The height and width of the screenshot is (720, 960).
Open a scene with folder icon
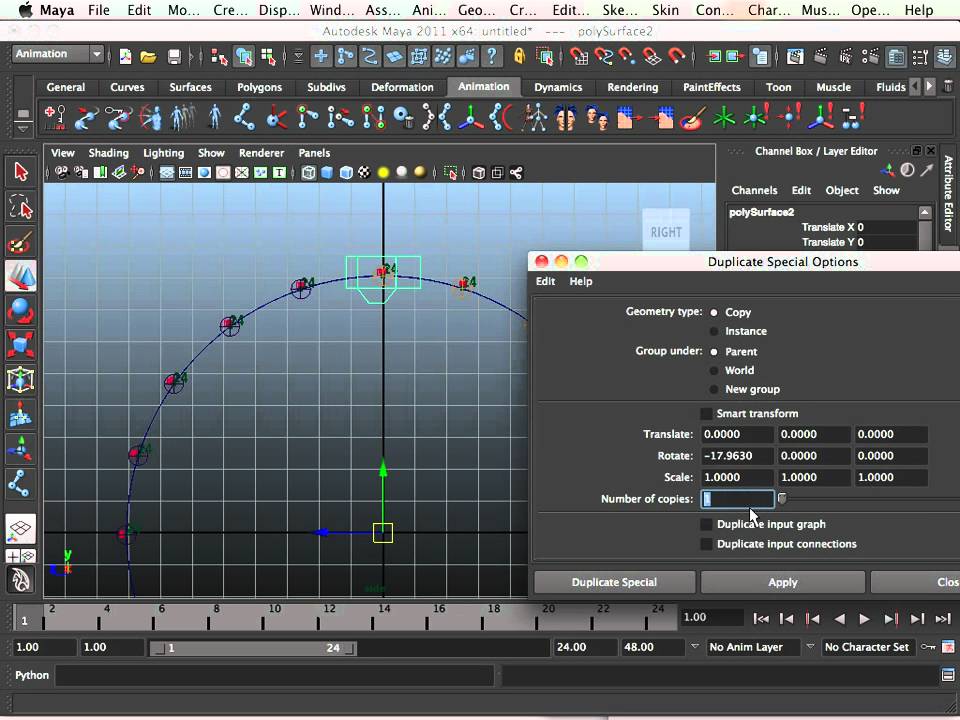[149, 57]
